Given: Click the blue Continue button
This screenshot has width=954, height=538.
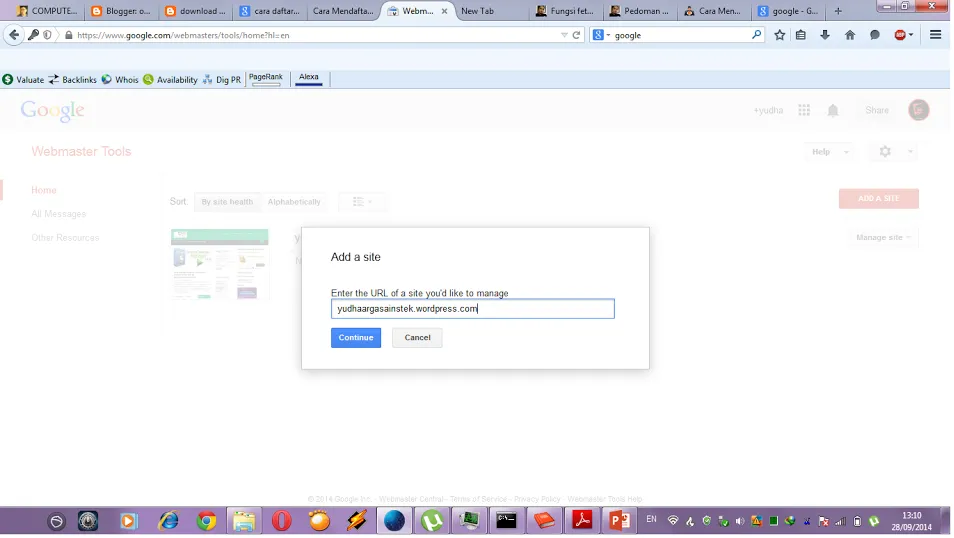Looking at the screenshot, I should [x=356, y=338].
